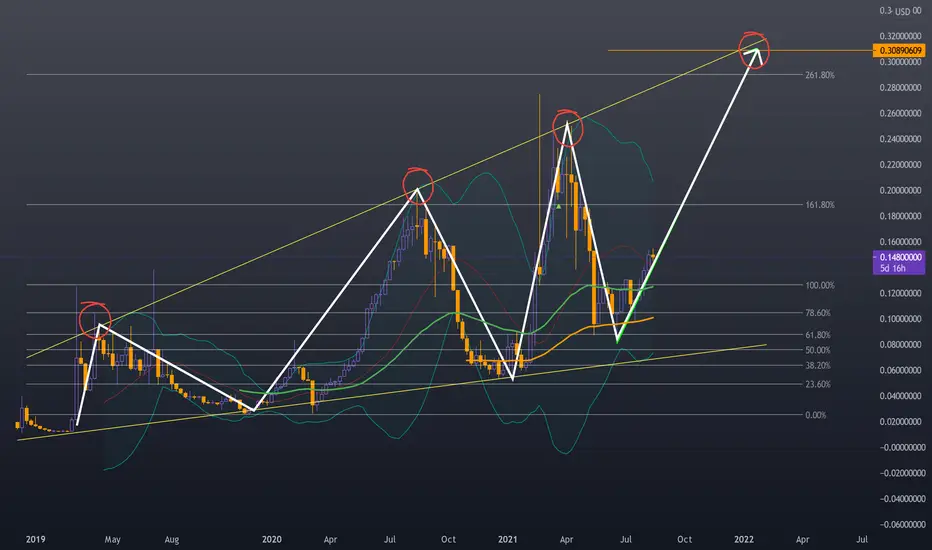
Task: Click the 0.00% Fibonacci level label
Action: point(816,415)
